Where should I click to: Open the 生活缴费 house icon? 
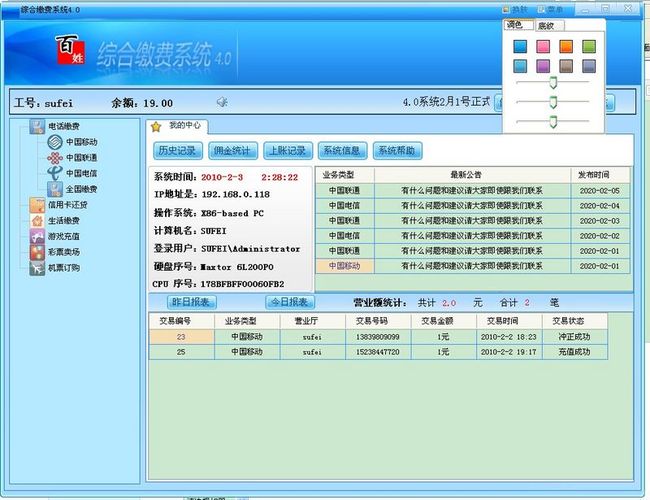[x=37, y=221]
